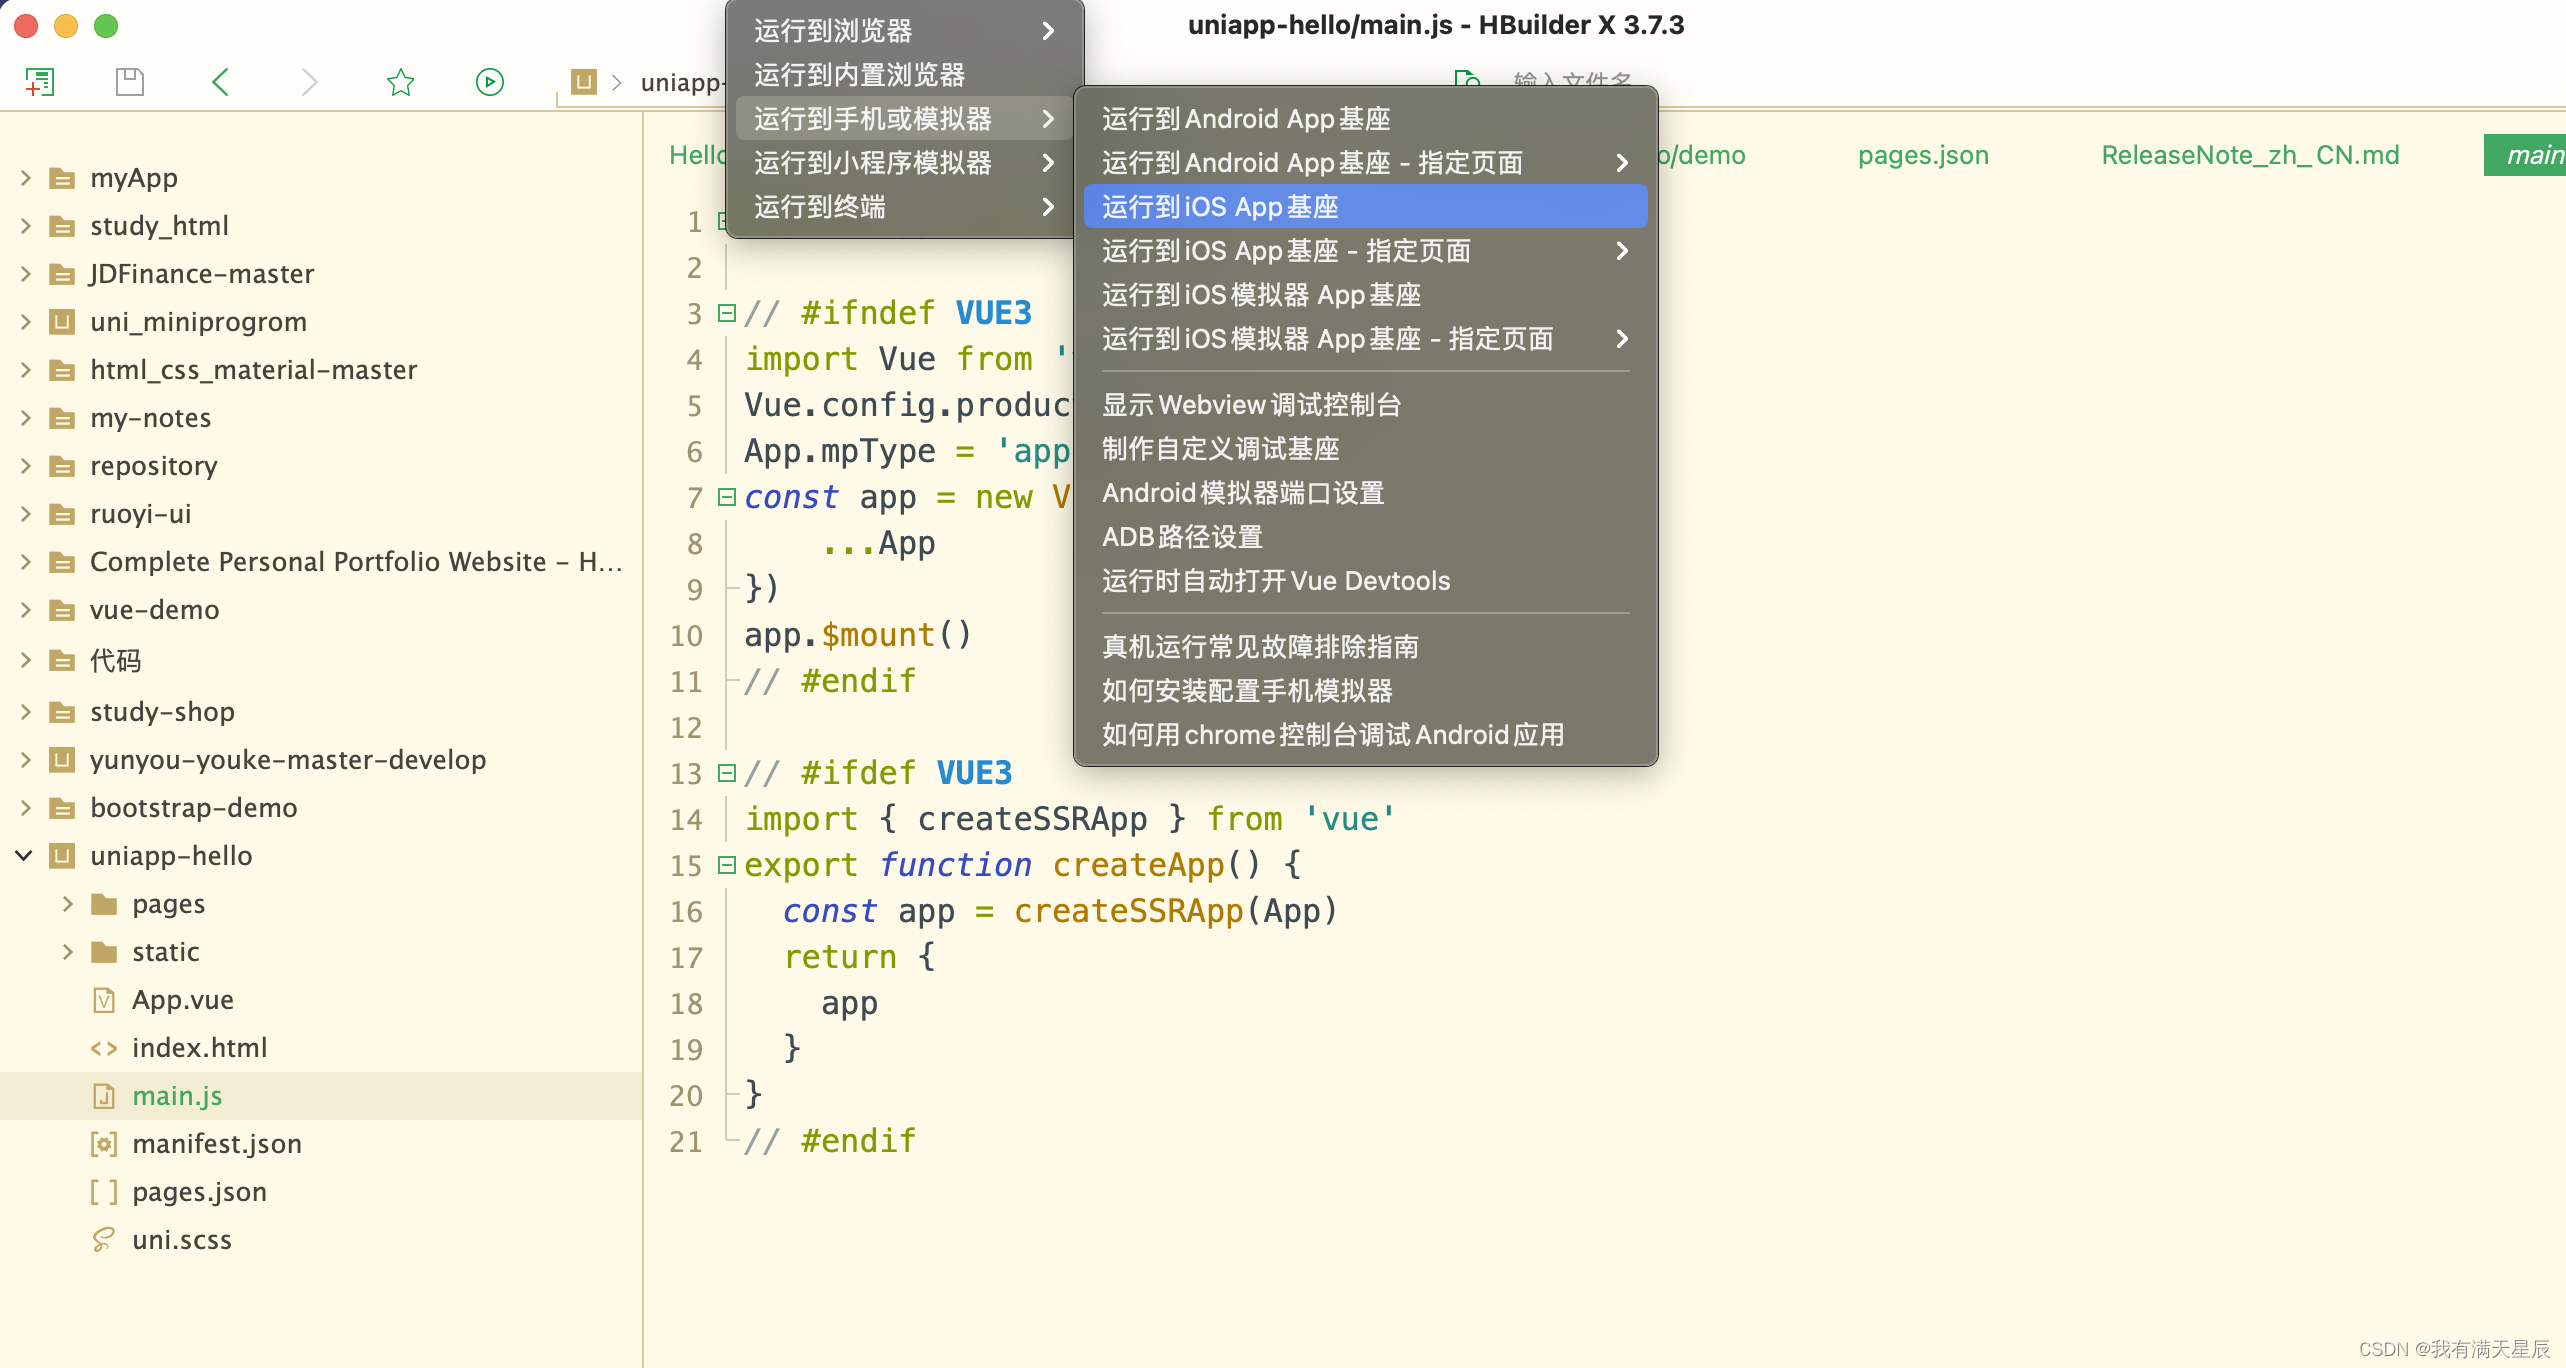The height and width of the screenshot is (1368, 2566).
Task: Expand the study_html folder
Action: click(x=25, y=225)
